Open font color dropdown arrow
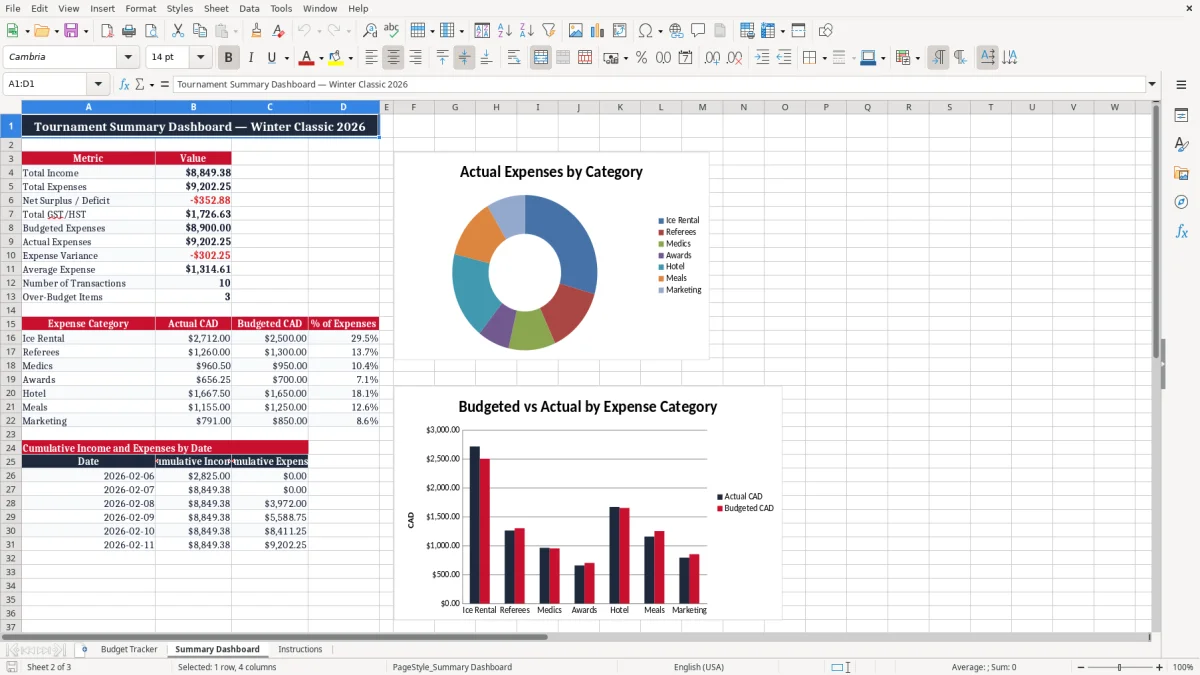This screenshot has width=1200, height=675. tap(321, 58)
